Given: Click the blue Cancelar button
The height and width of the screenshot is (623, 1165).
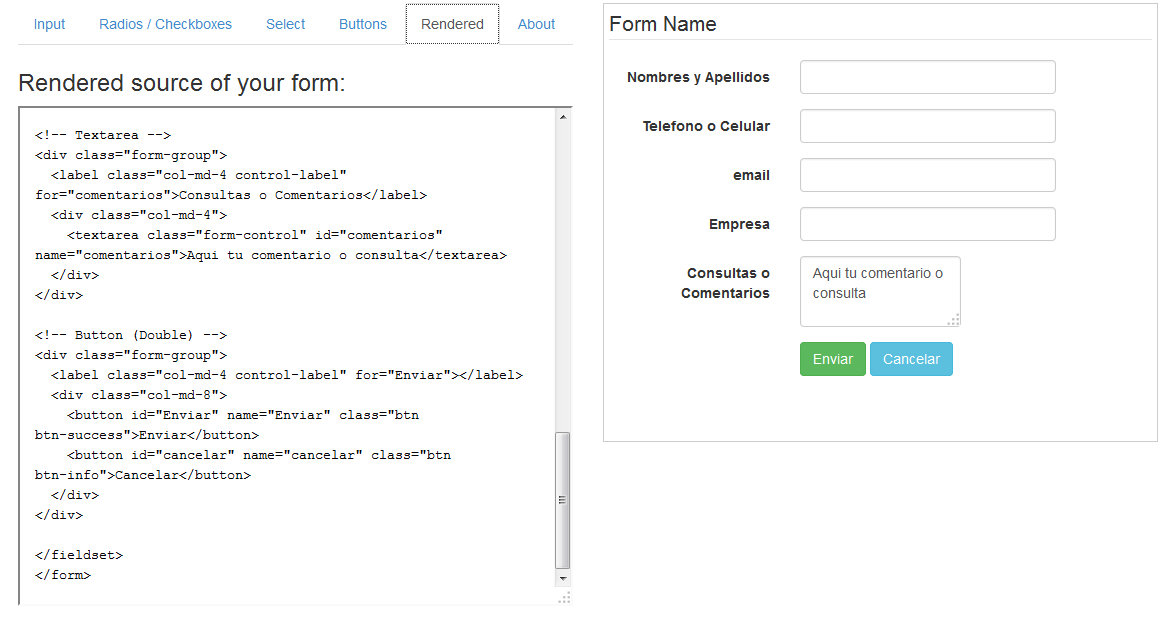Looking at the screenshot, I should pyautogui.click(x=911, y=358).
